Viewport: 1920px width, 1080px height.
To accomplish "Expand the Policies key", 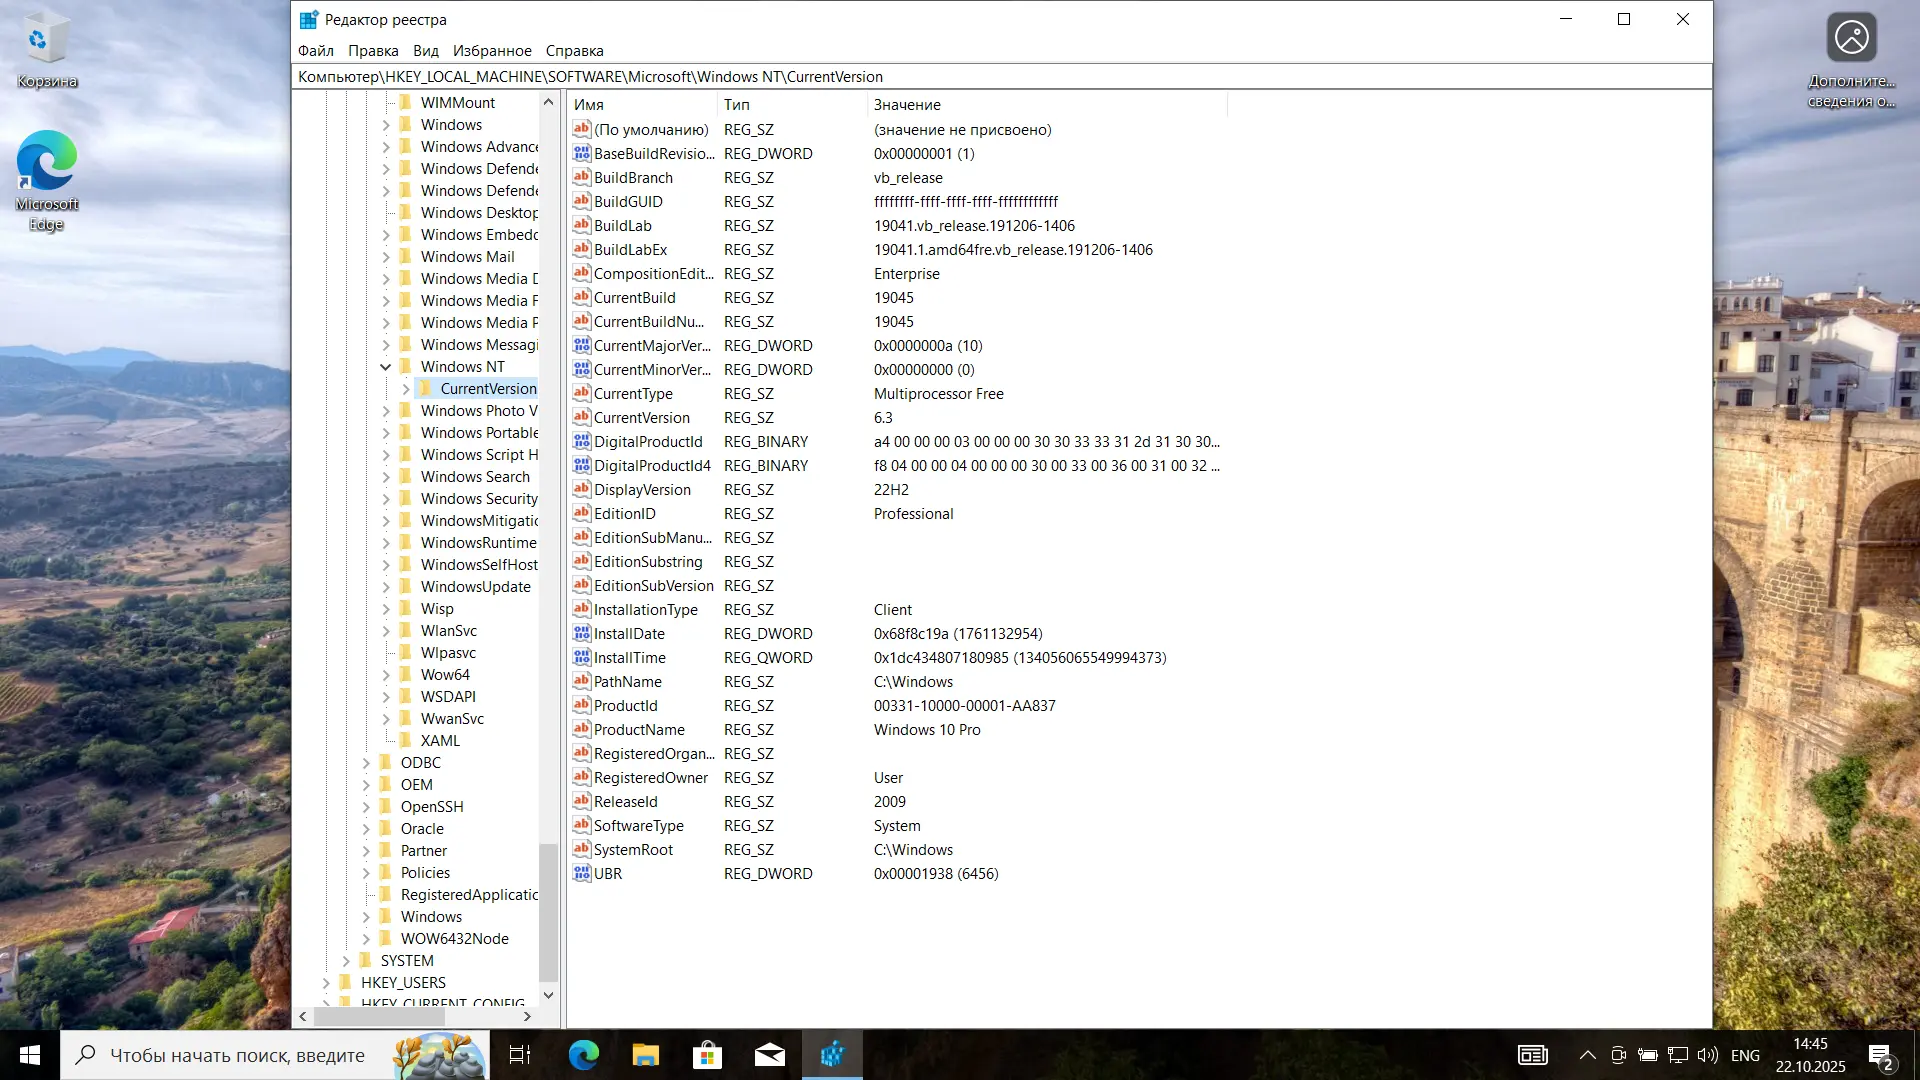I will point(366,873).
